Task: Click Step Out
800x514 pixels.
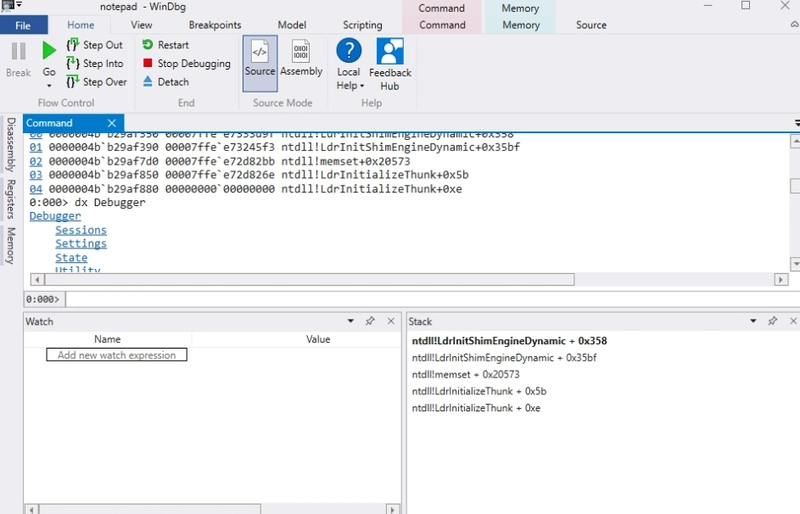Action: point(95,45)
